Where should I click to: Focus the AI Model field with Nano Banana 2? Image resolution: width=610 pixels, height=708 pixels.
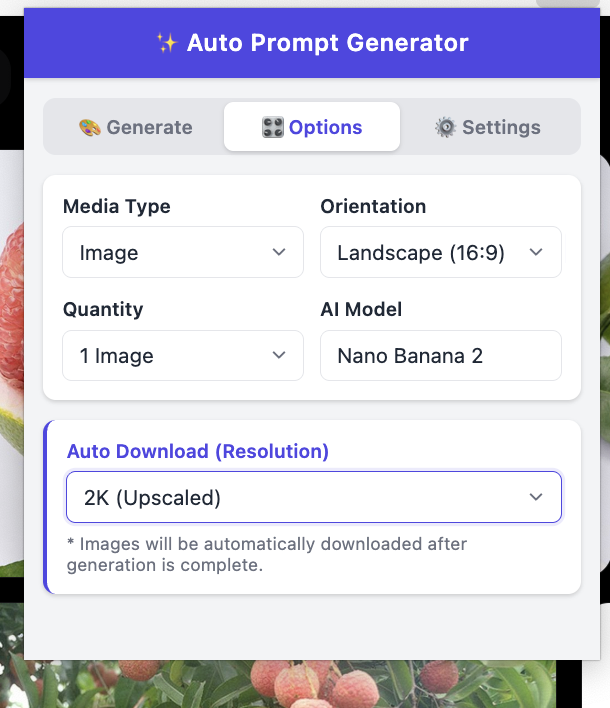[441, 356]
